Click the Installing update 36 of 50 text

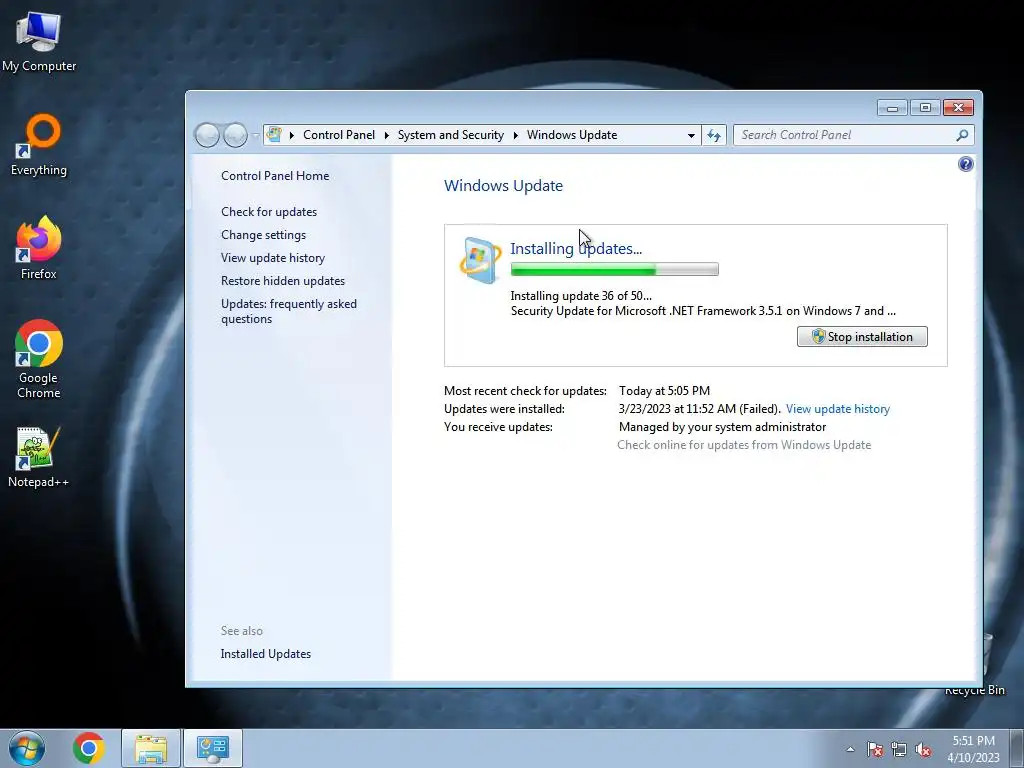(x=581, y=296)
